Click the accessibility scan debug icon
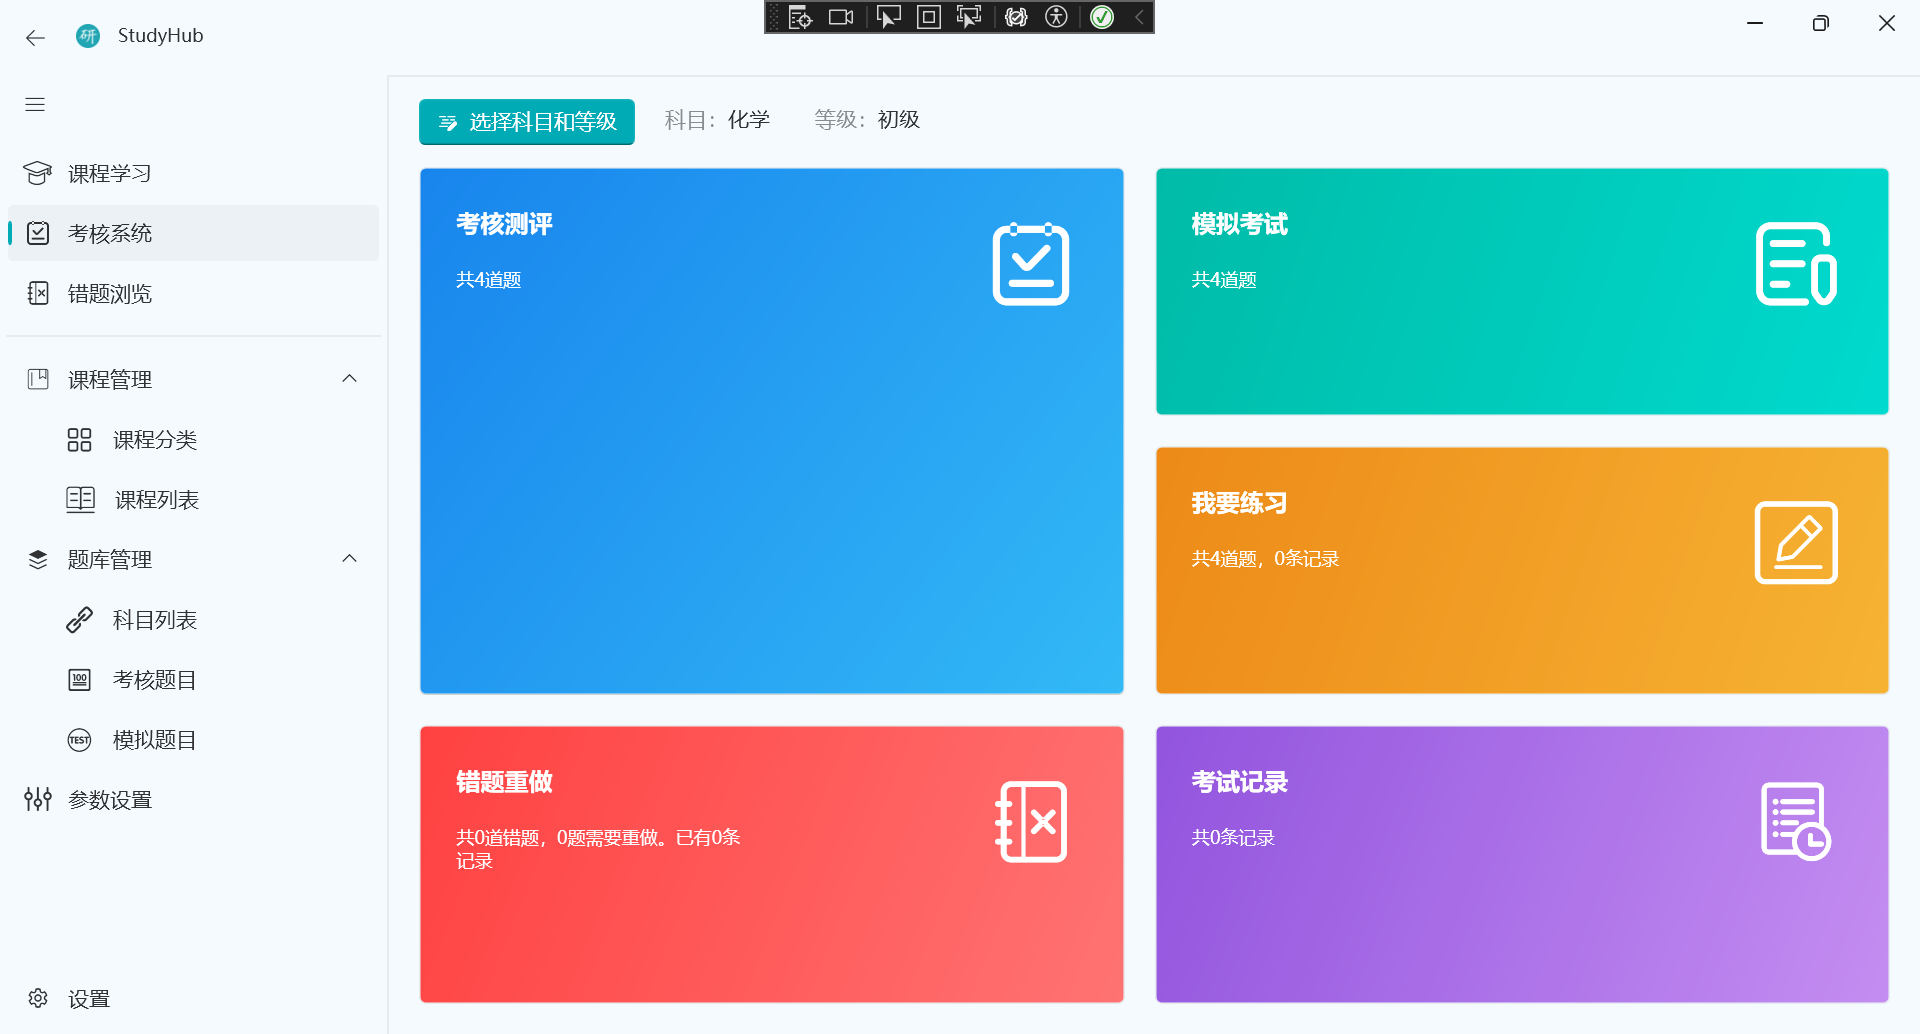 click(x=1056, y=17)
